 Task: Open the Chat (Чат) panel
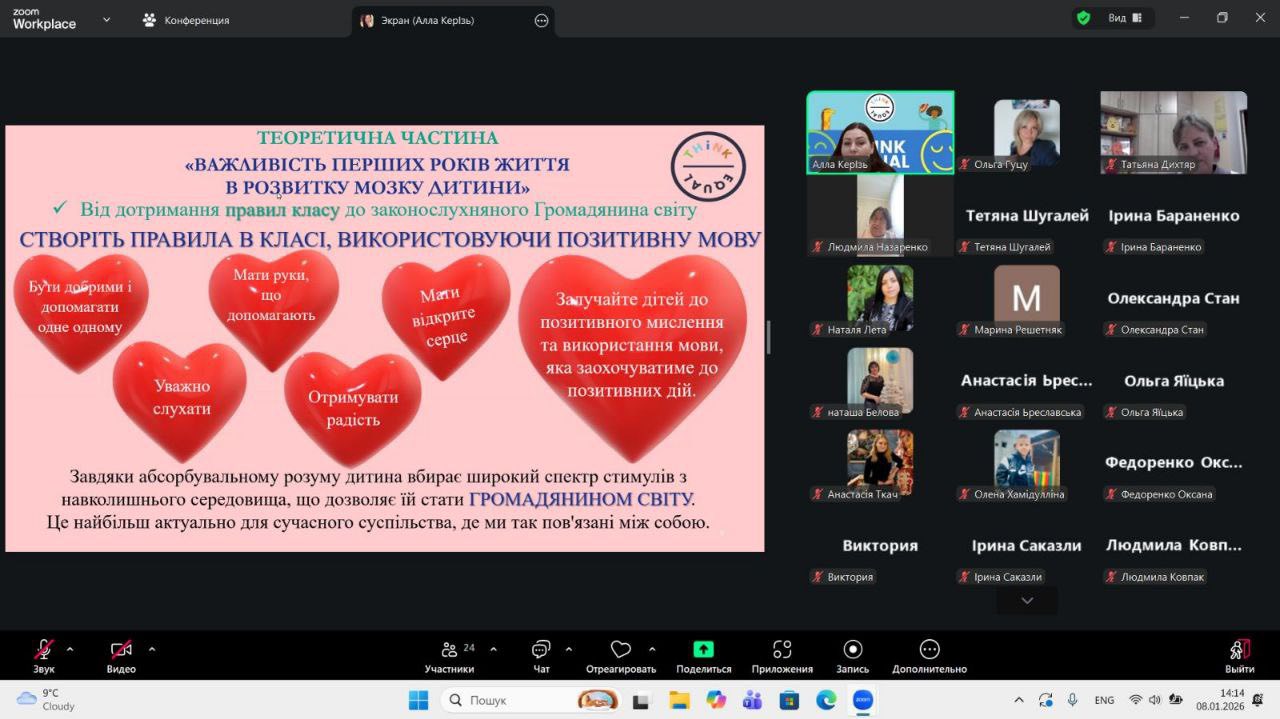[x=541, y=651]
